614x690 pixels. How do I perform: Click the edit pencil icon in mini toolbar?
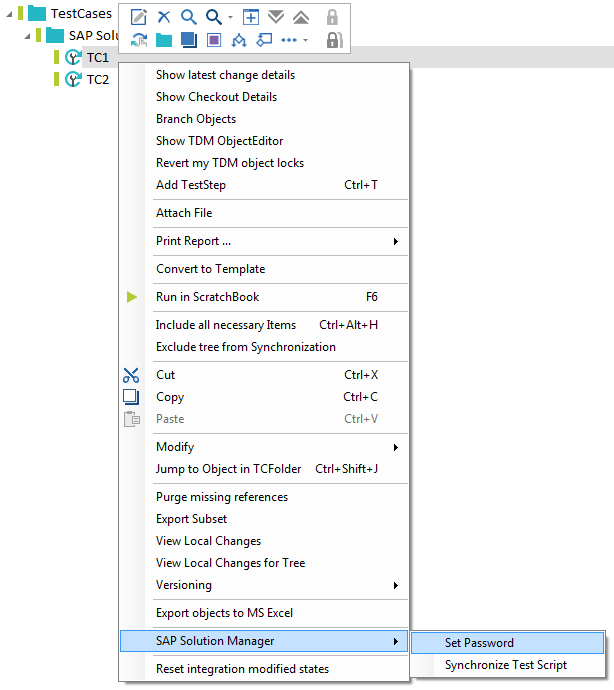(x=139, y=17)
